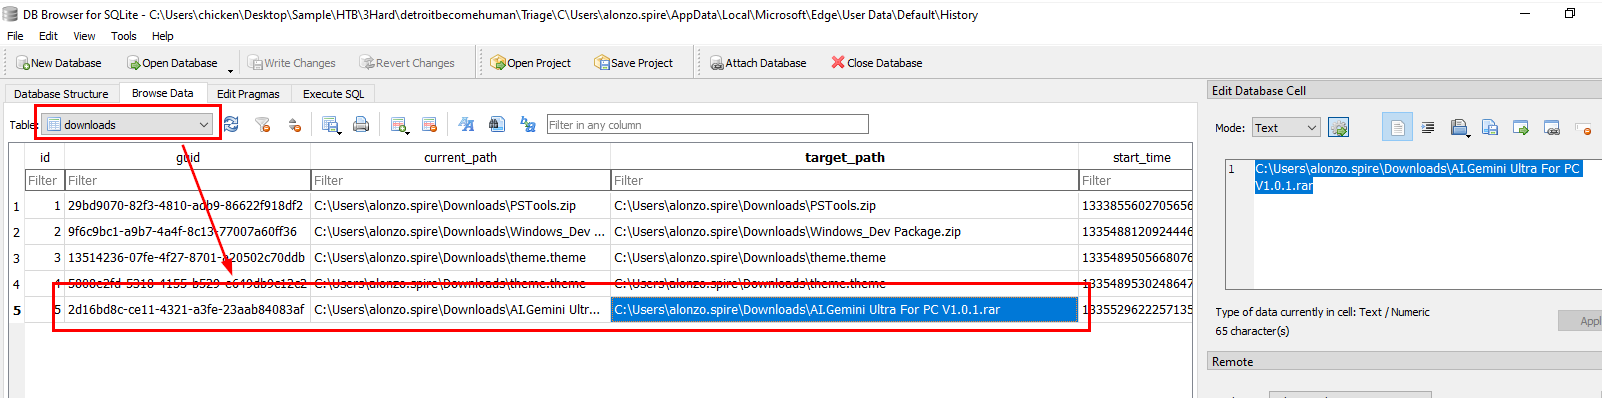Image resolution: width=1602 pixels, height=398 pixels.
Task: Click the binoculars find icon
Action: tap(497, 125)
